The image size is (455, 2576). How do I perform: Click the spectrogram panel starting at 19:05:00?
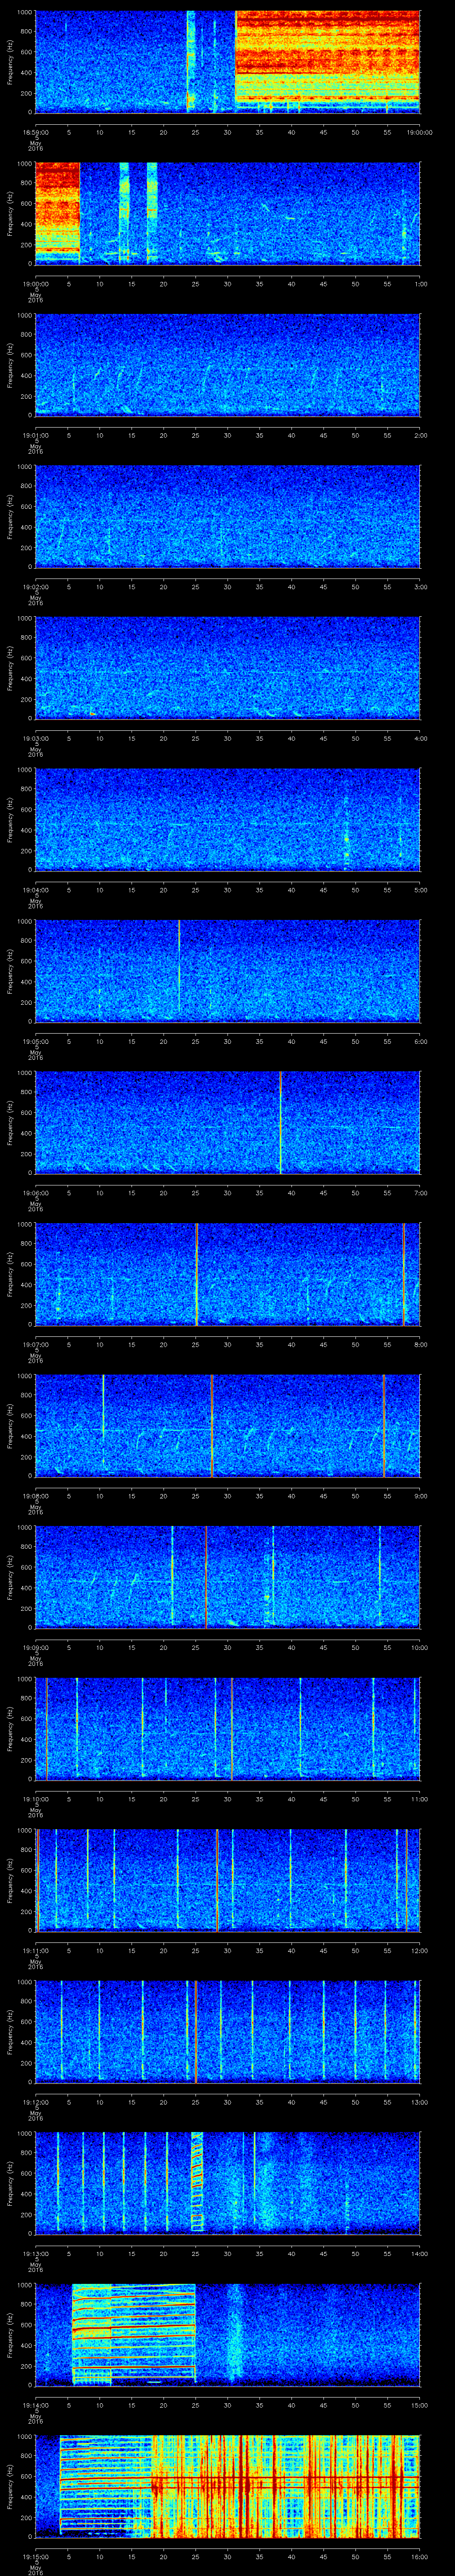(x=227, y=971)
